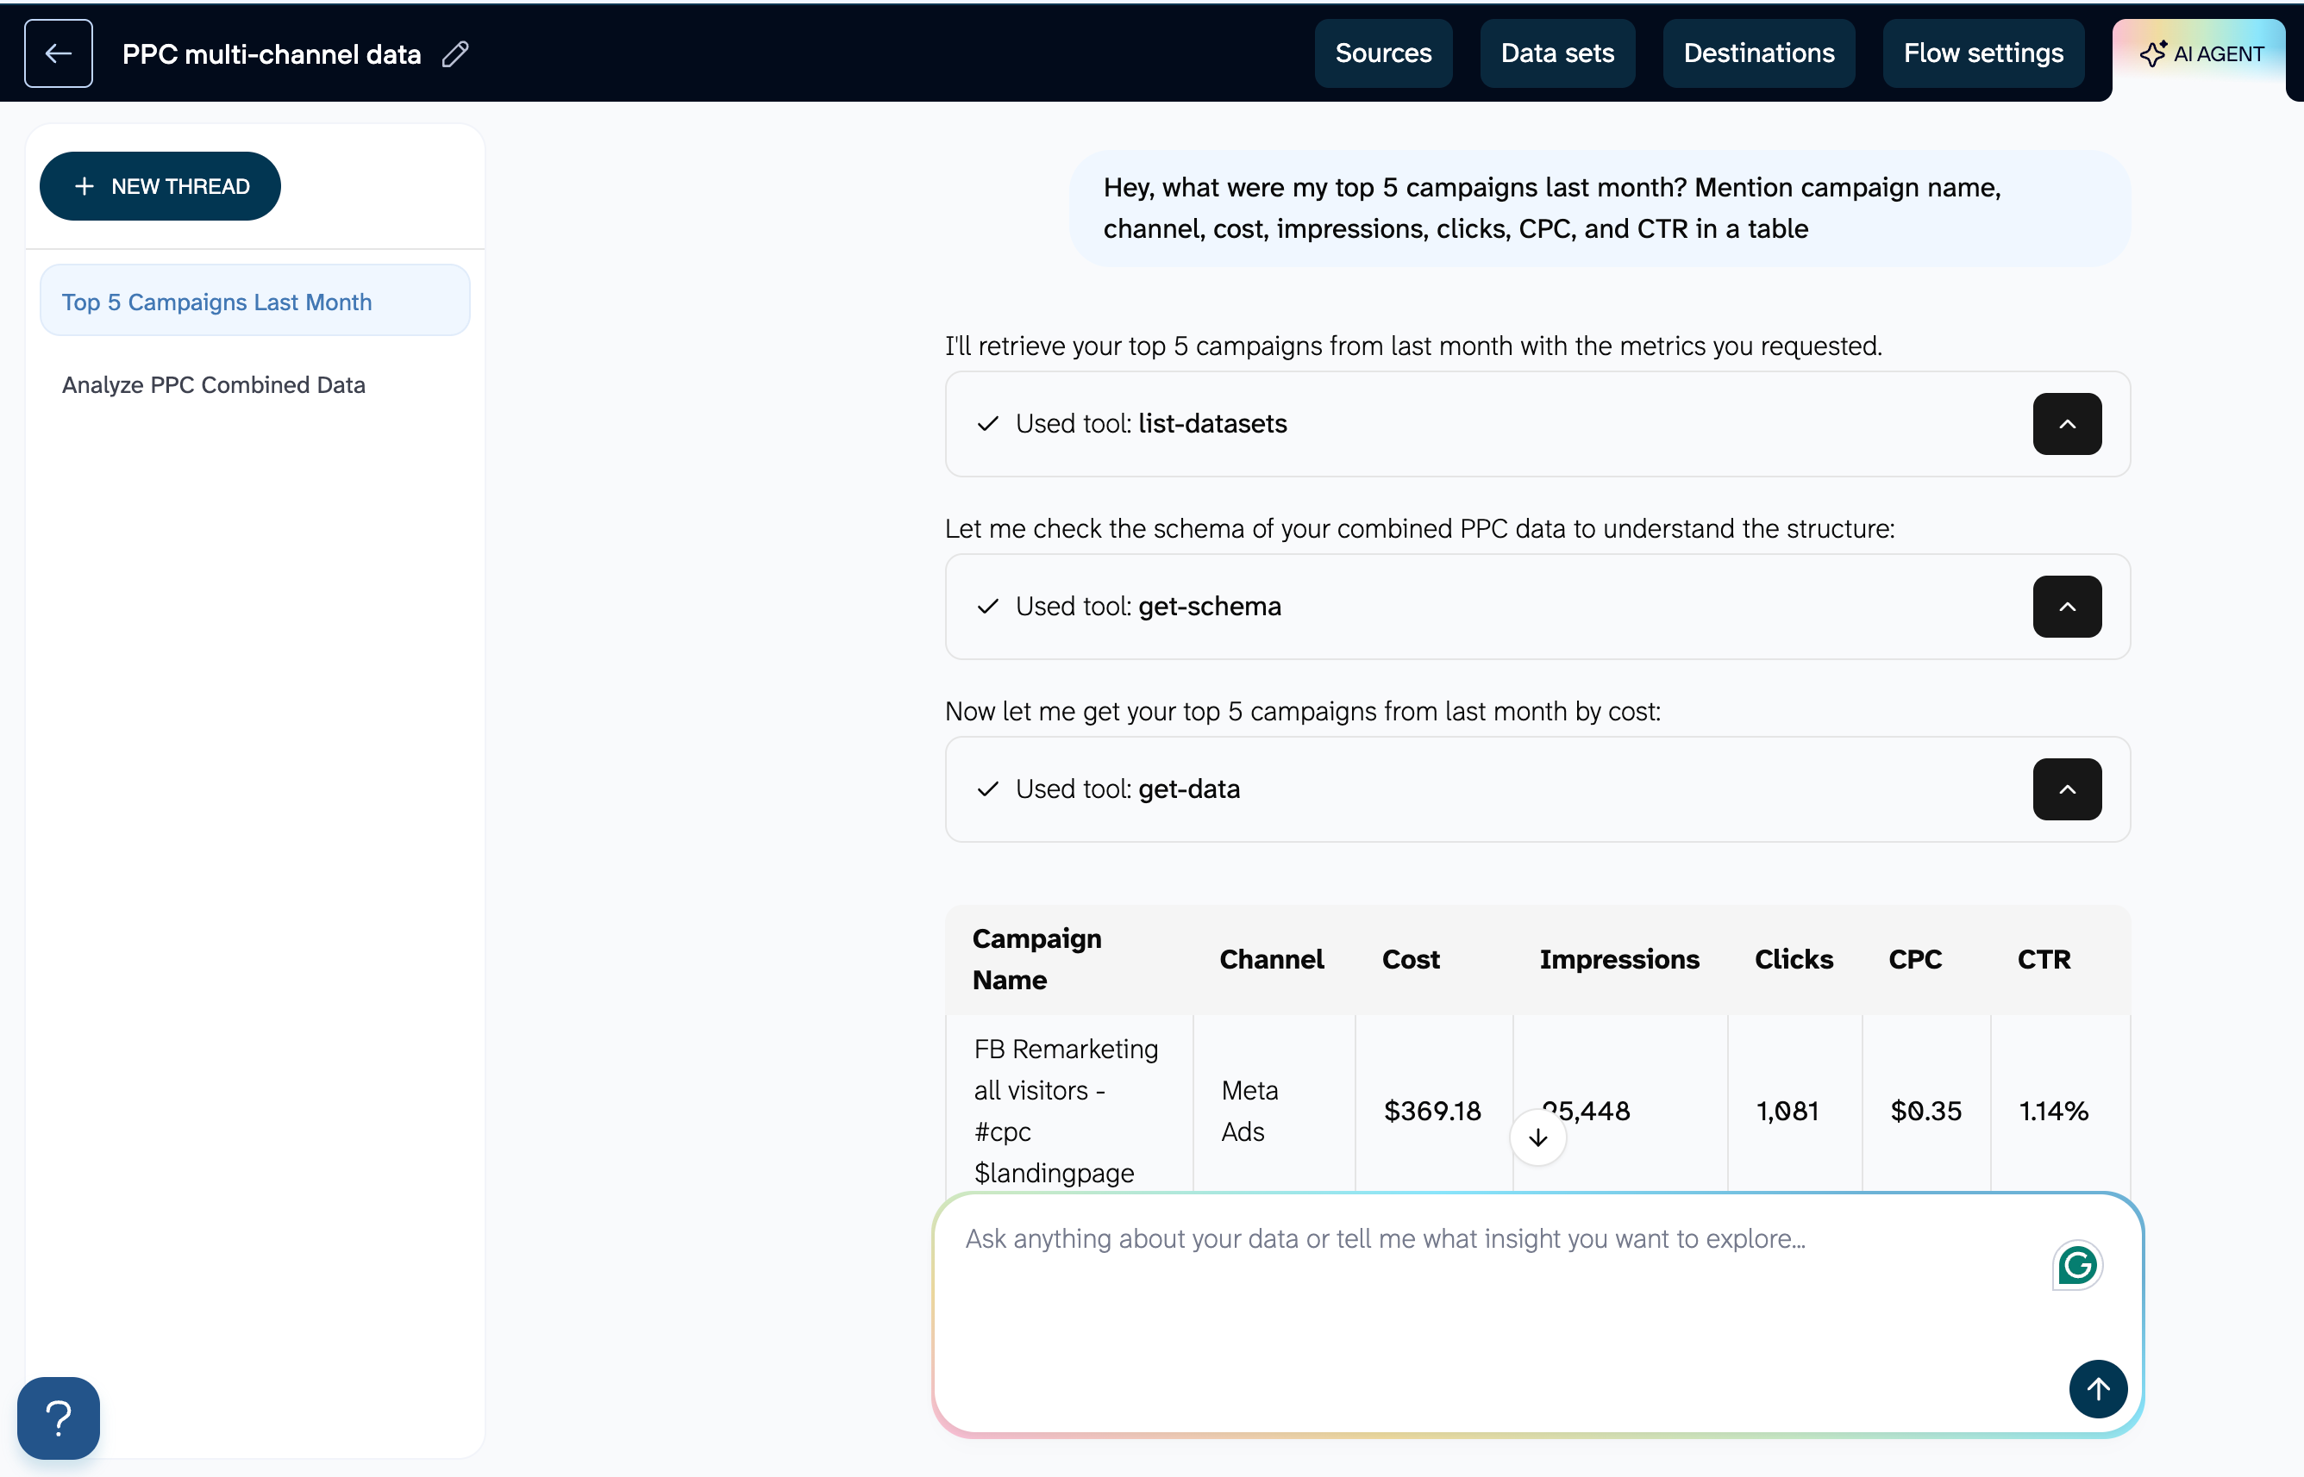Collapse the get-data tool panel
The height and width of the screenshot is (1477, 2304).
(2067, 790)
